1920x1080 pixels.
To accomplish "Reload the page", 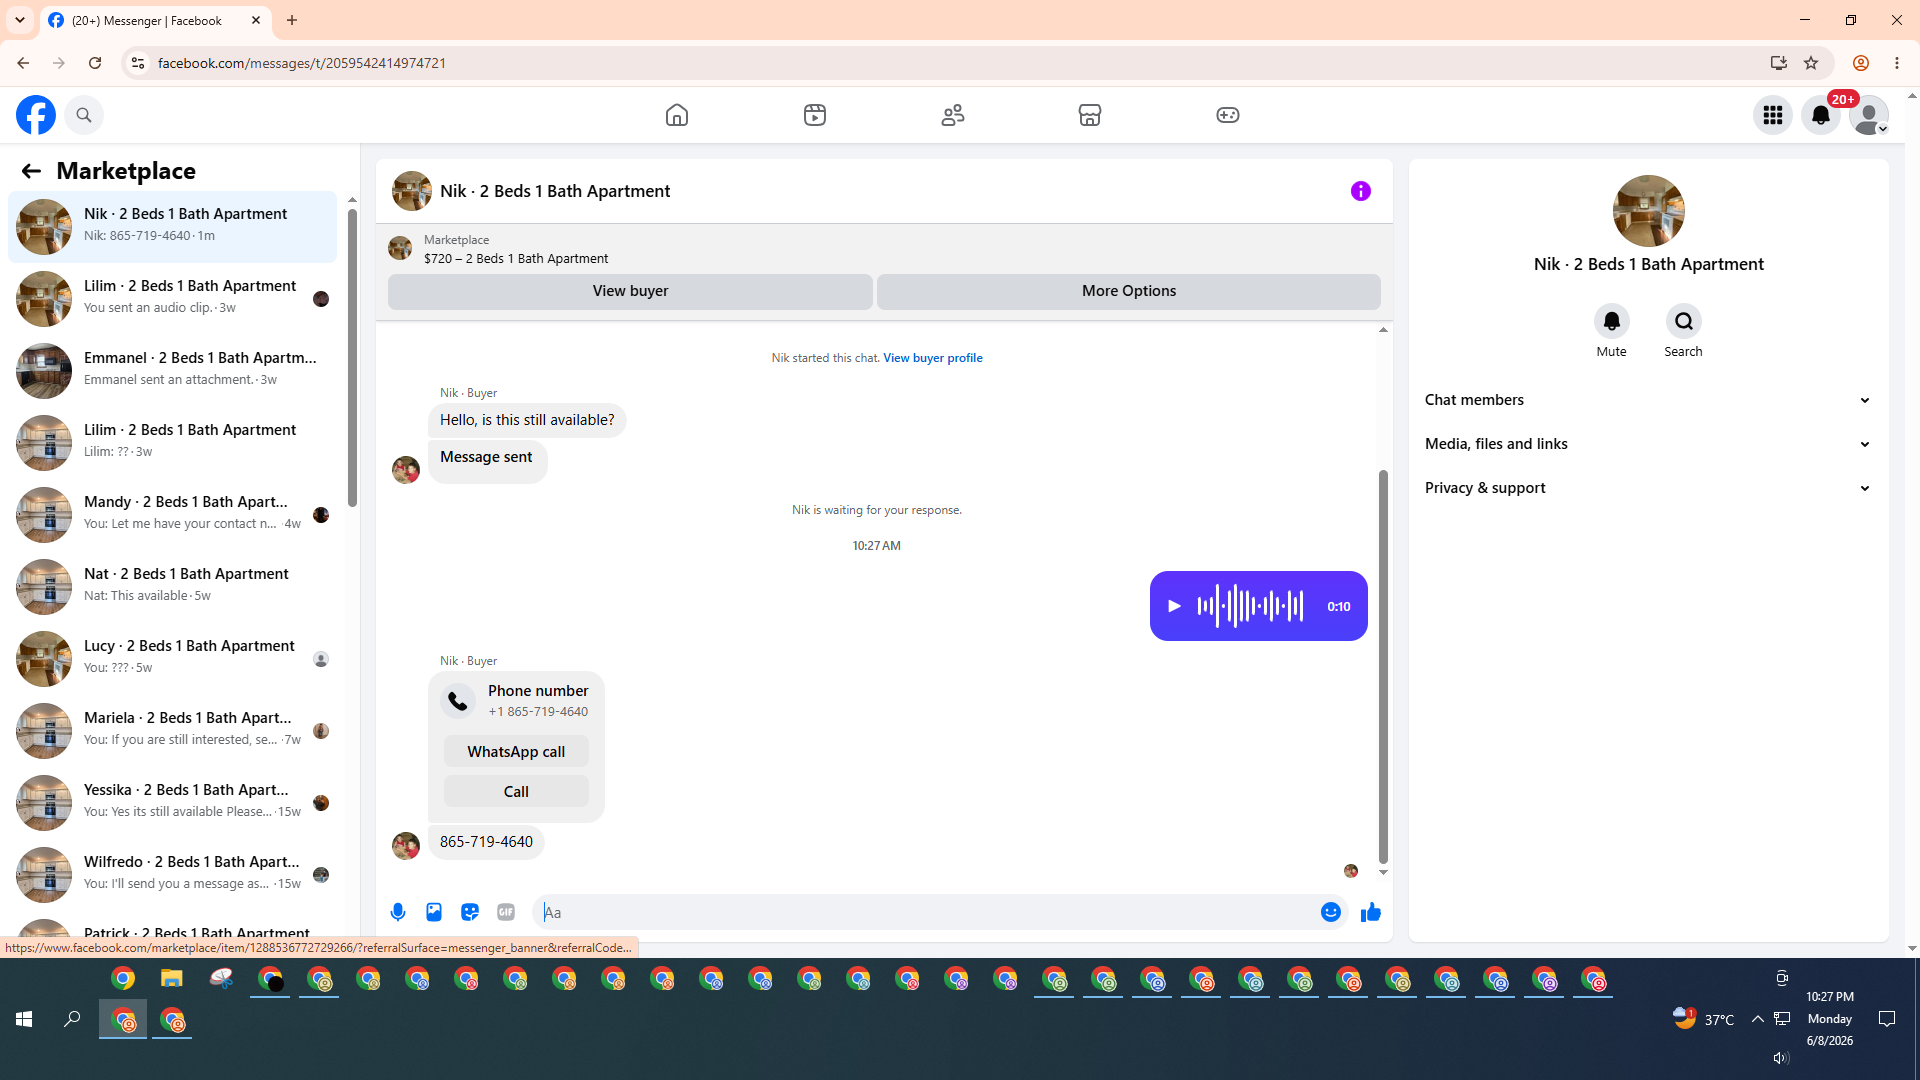I will pyautogui.click(x=95, y=63).
